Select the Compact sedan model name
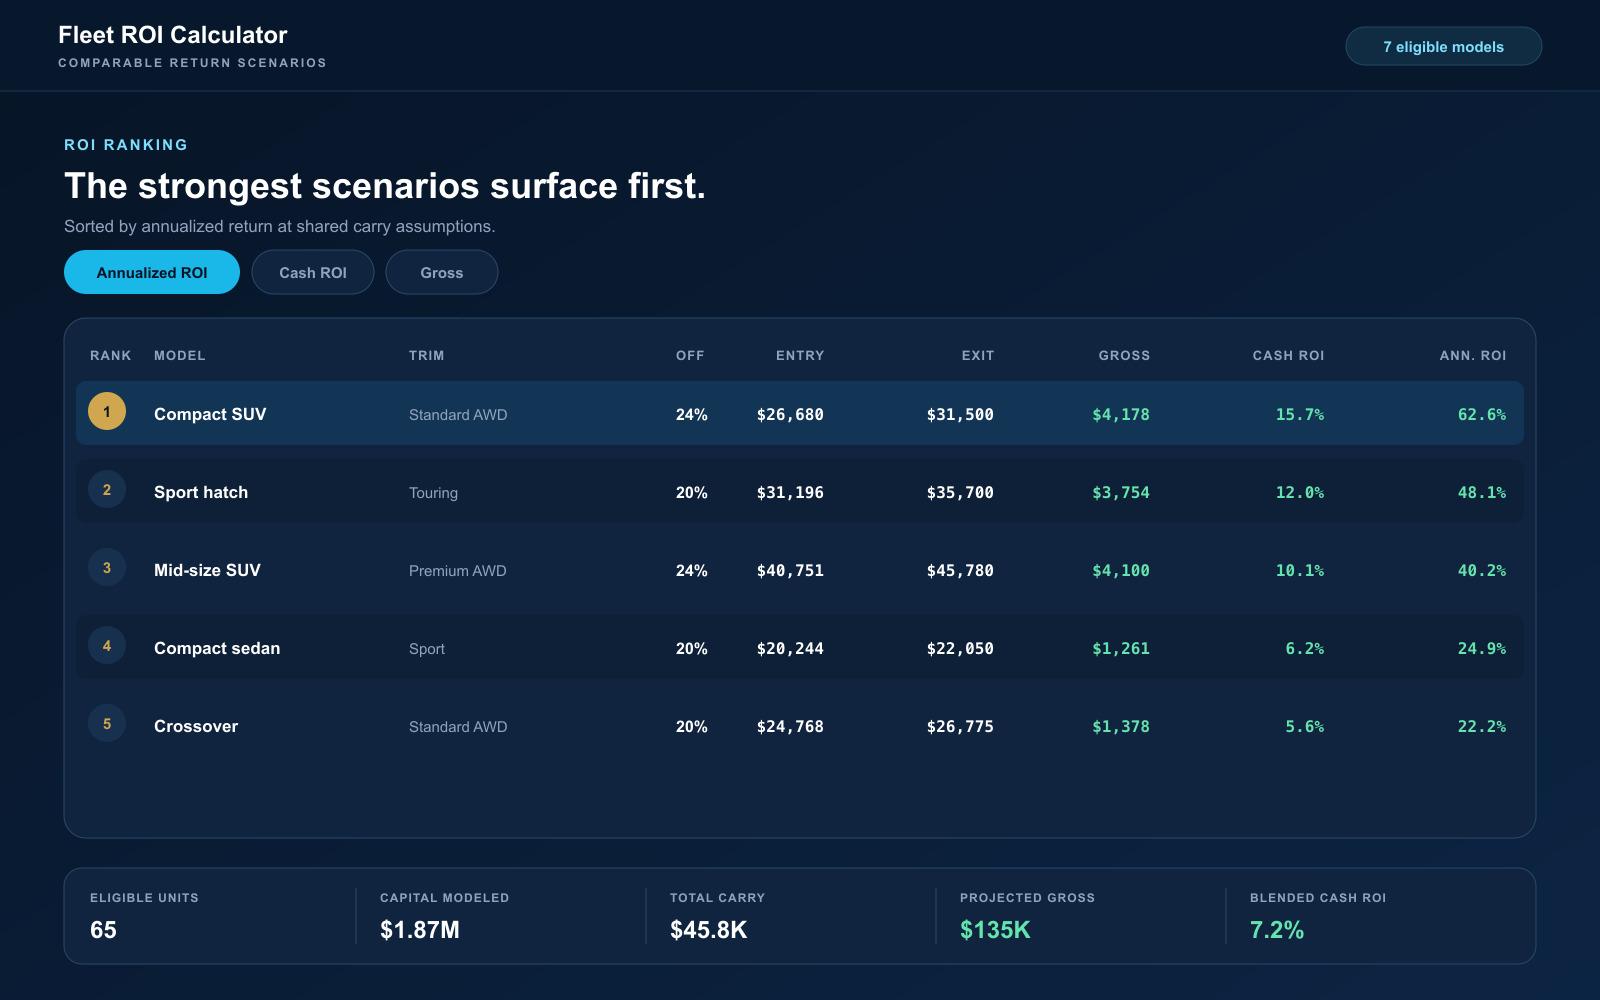1600x1000 pixels. 217,648
